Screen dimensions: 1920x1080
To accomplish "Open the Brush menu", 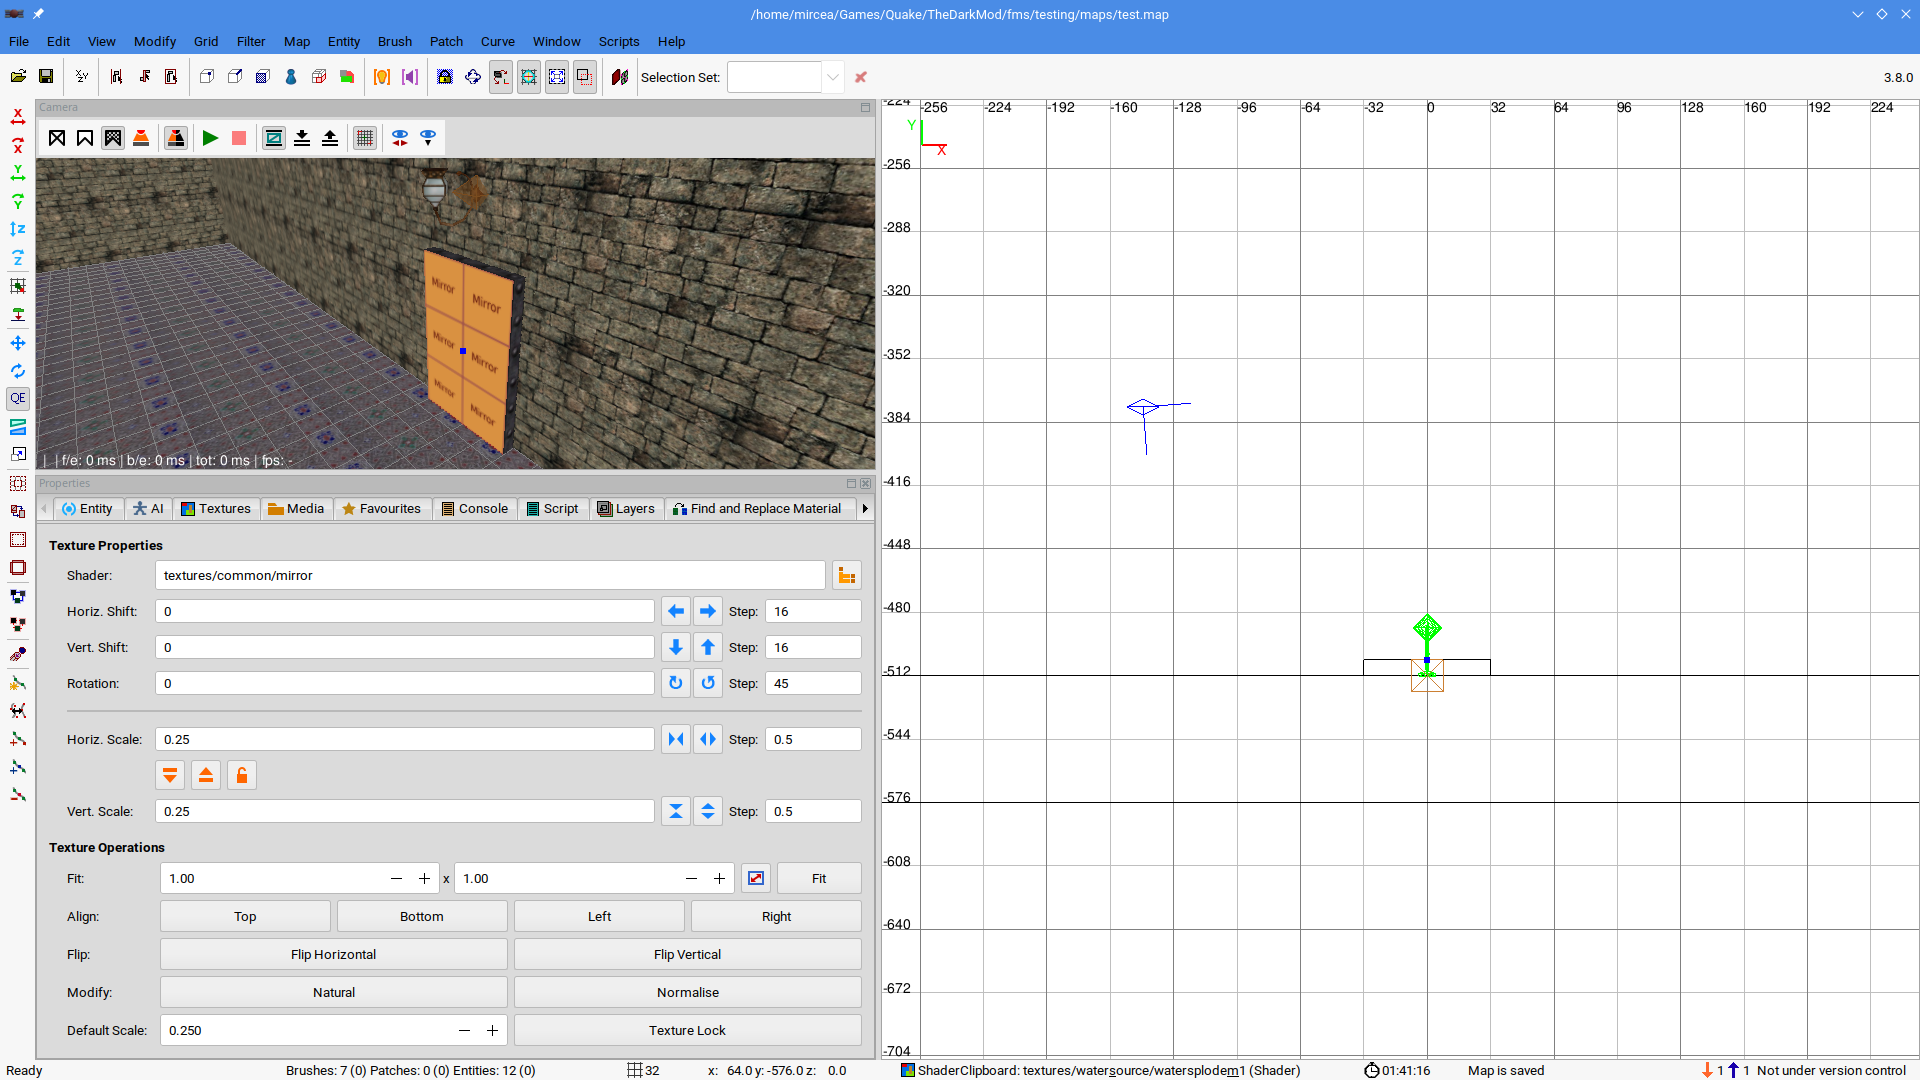I will (x=394, y=41).
